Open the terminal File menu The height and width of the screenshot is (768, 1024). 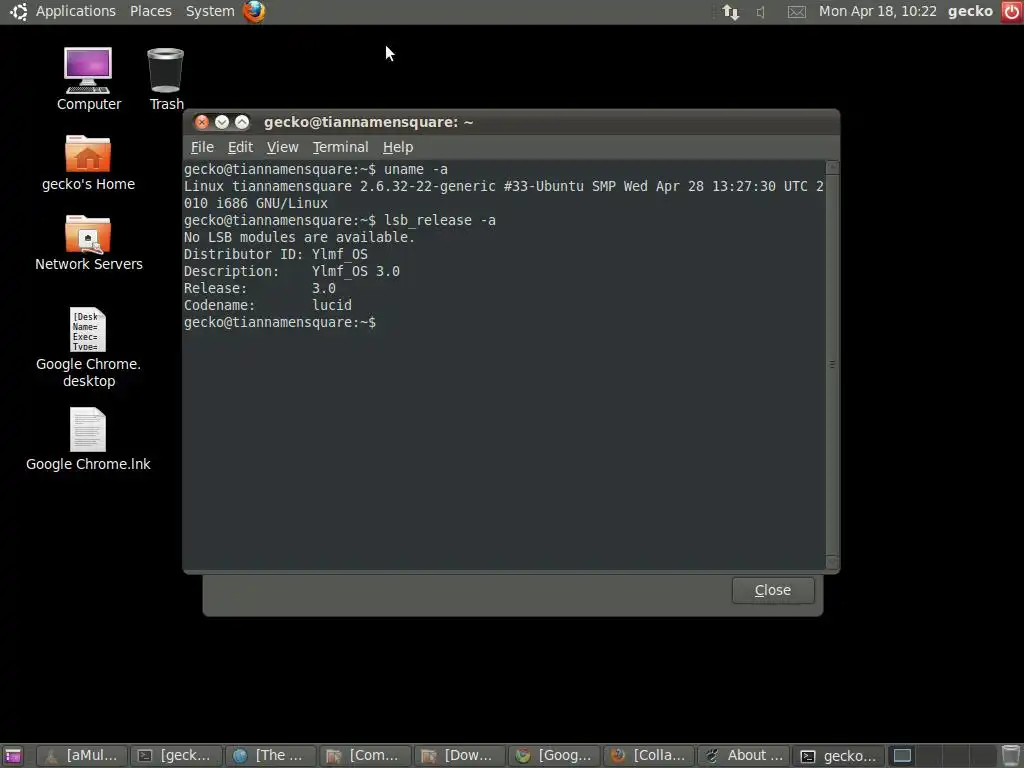coord(202,147)
